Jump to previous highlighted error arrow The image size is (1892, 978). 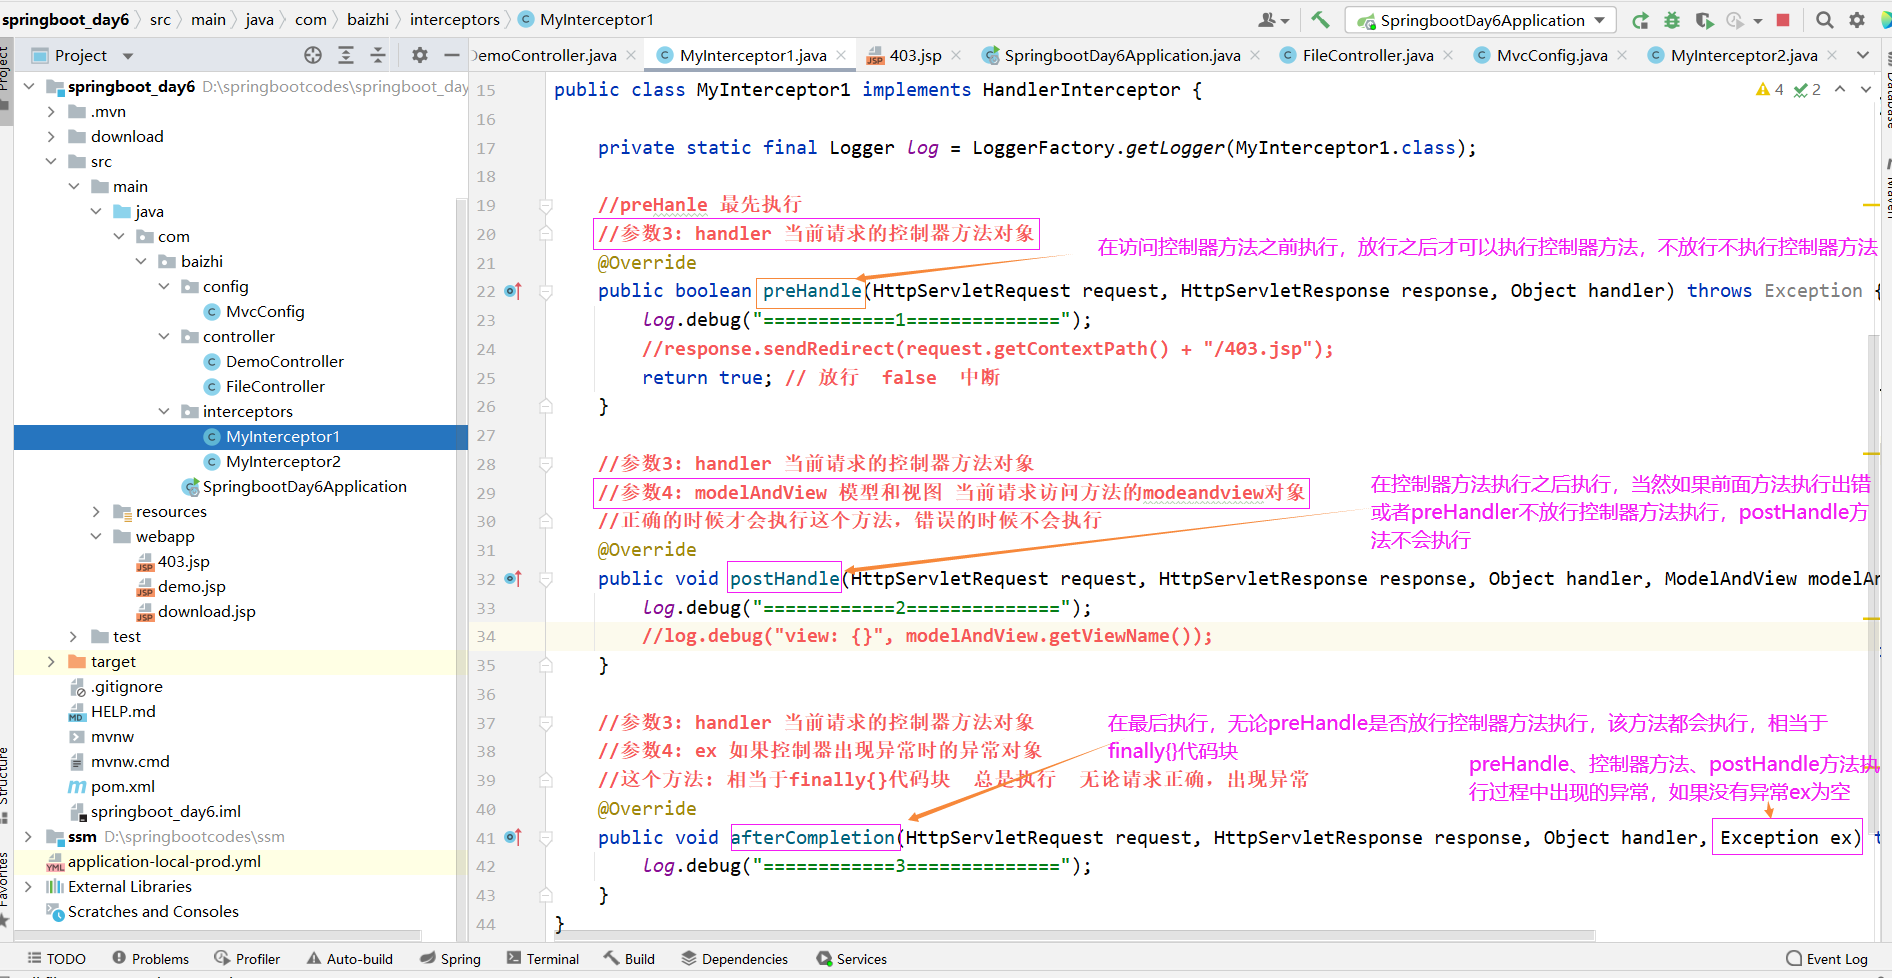[1840, 90]
